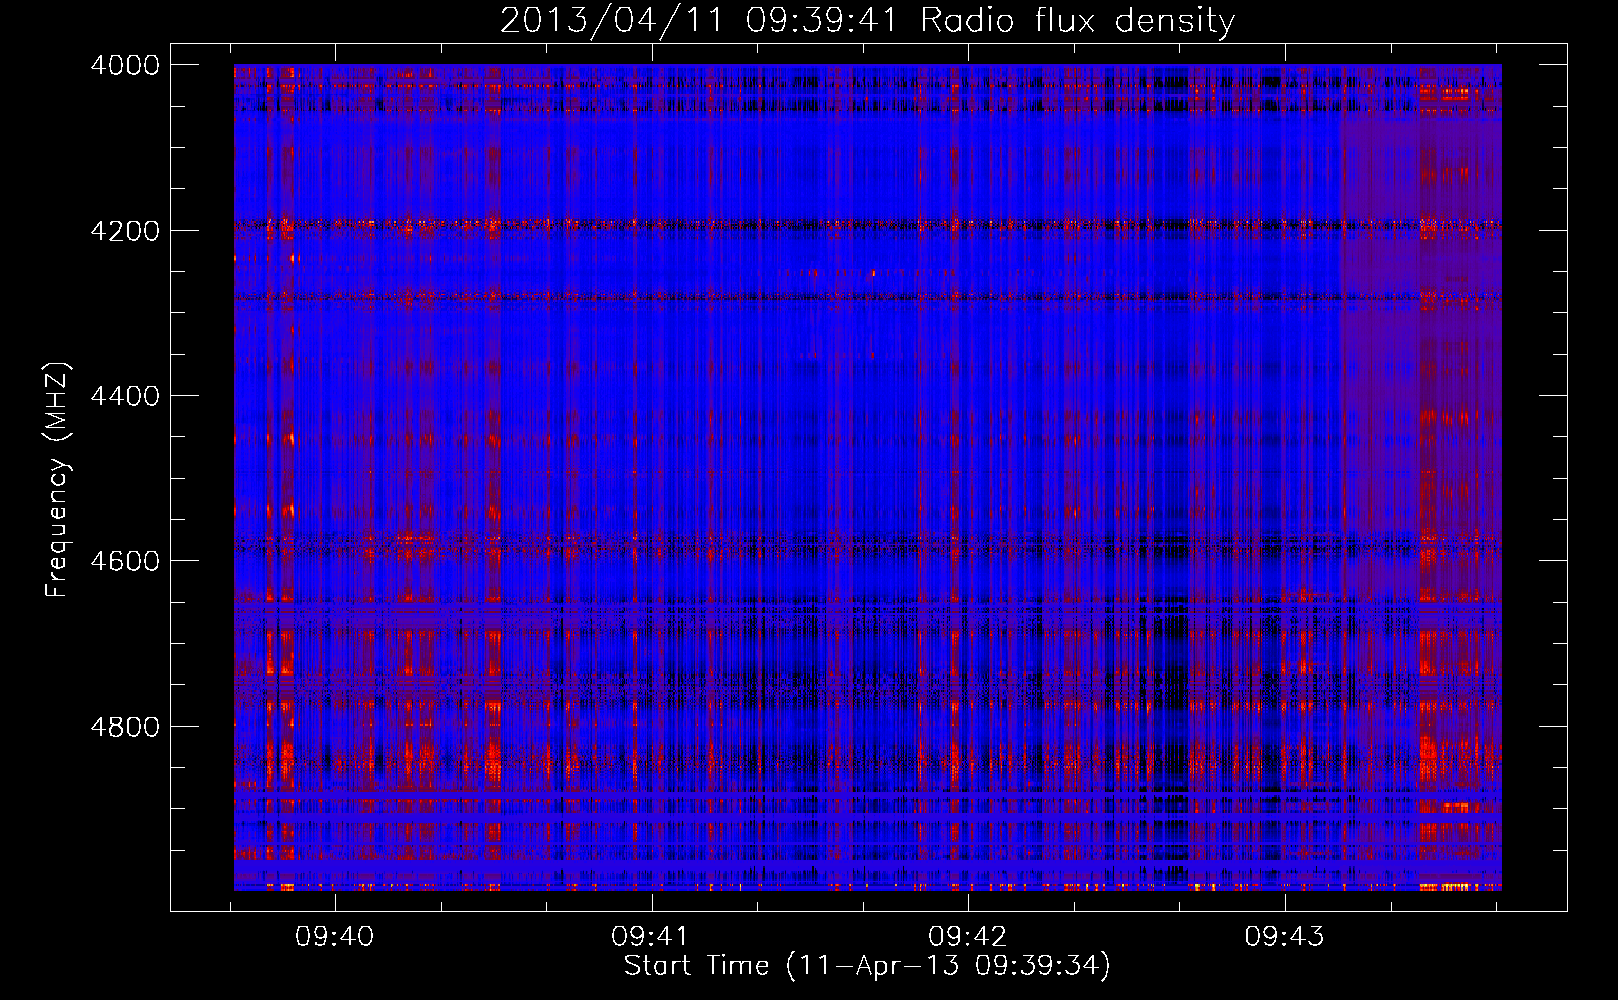Image resolution: width=1618 pixels, height=1000 pixels.
Task: Select the 4800 frequency axis label
Action: pyautogui.click(x=125, y=726)
